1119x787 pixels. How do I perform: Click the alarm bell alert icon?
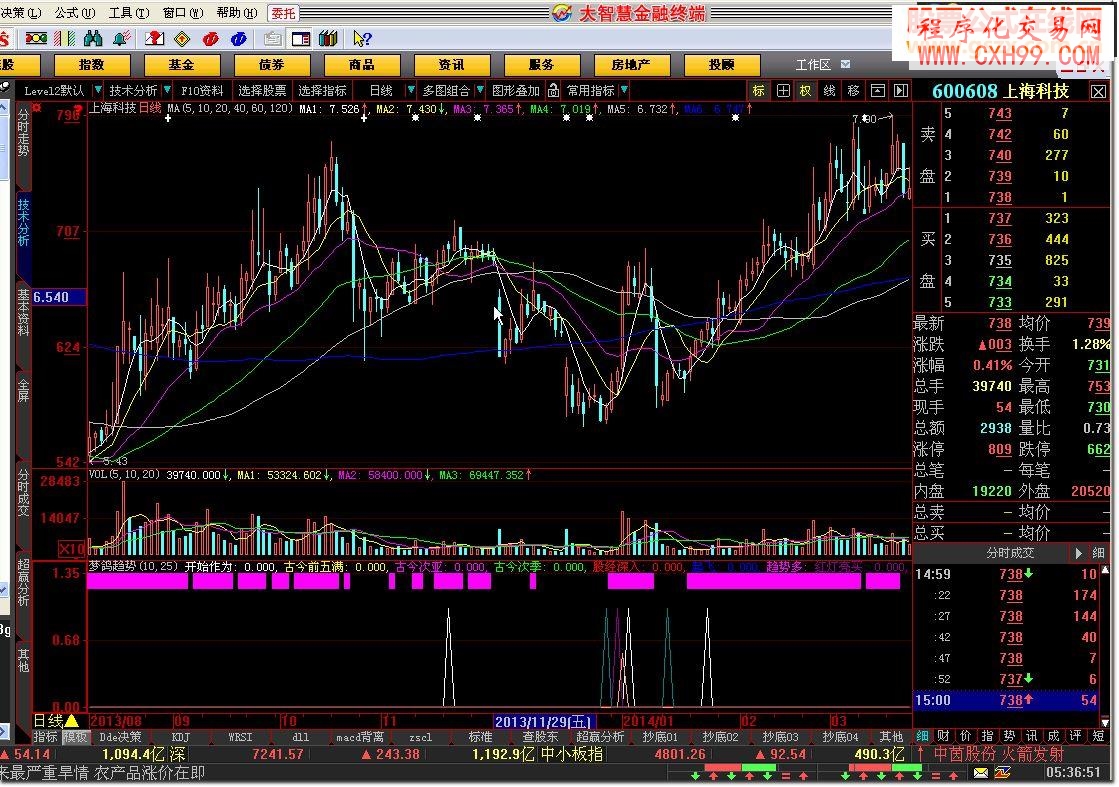coord(121,39)
